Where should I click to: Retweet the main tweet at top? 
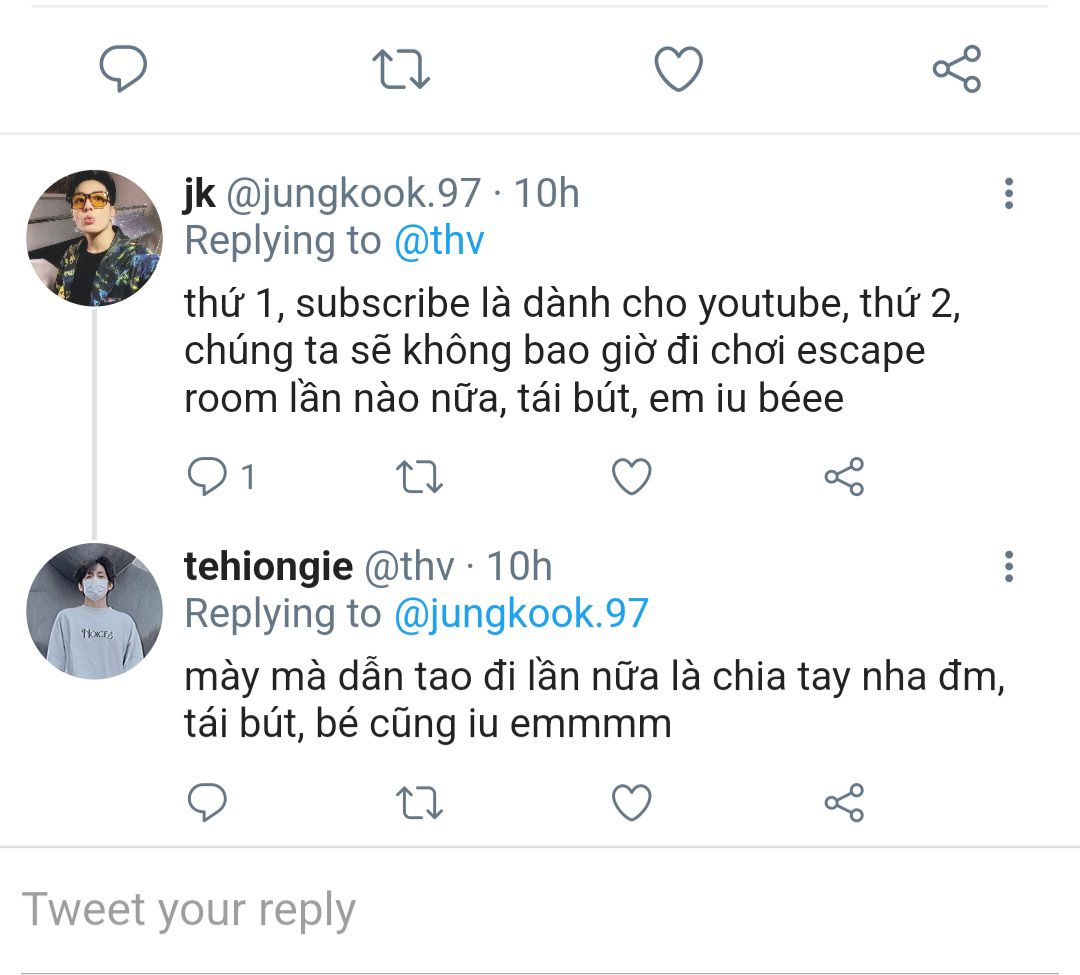pyautogui.click(x=401, y=70)
